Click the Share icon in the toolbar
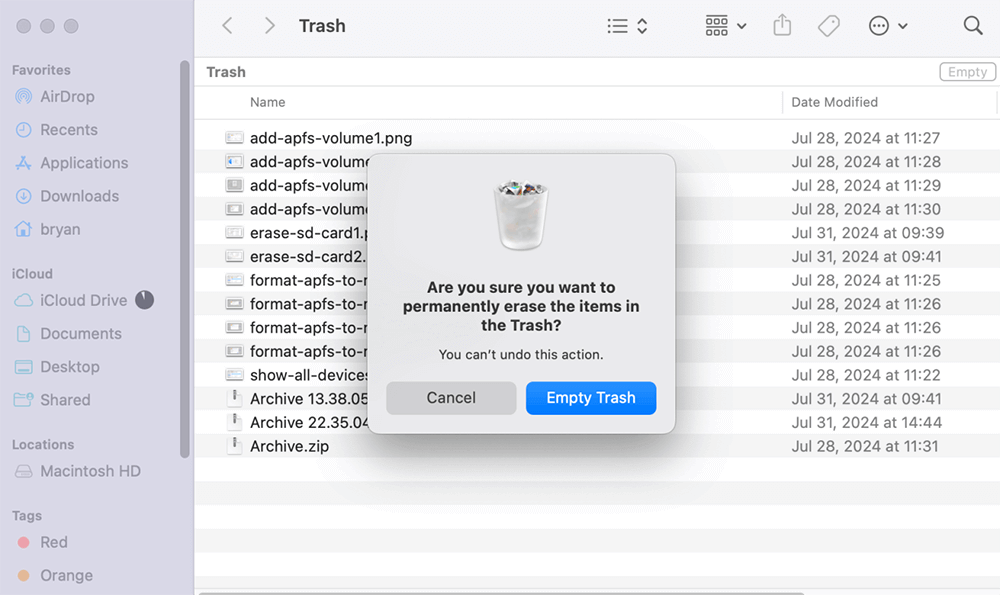1000x595 pixels. (781, 25)
